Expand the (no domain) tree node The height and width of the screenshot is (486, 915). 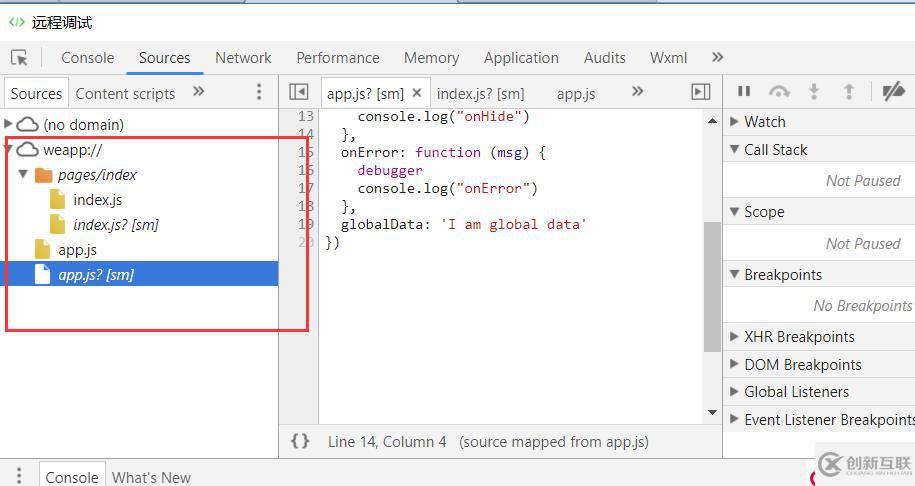[9, 124]
